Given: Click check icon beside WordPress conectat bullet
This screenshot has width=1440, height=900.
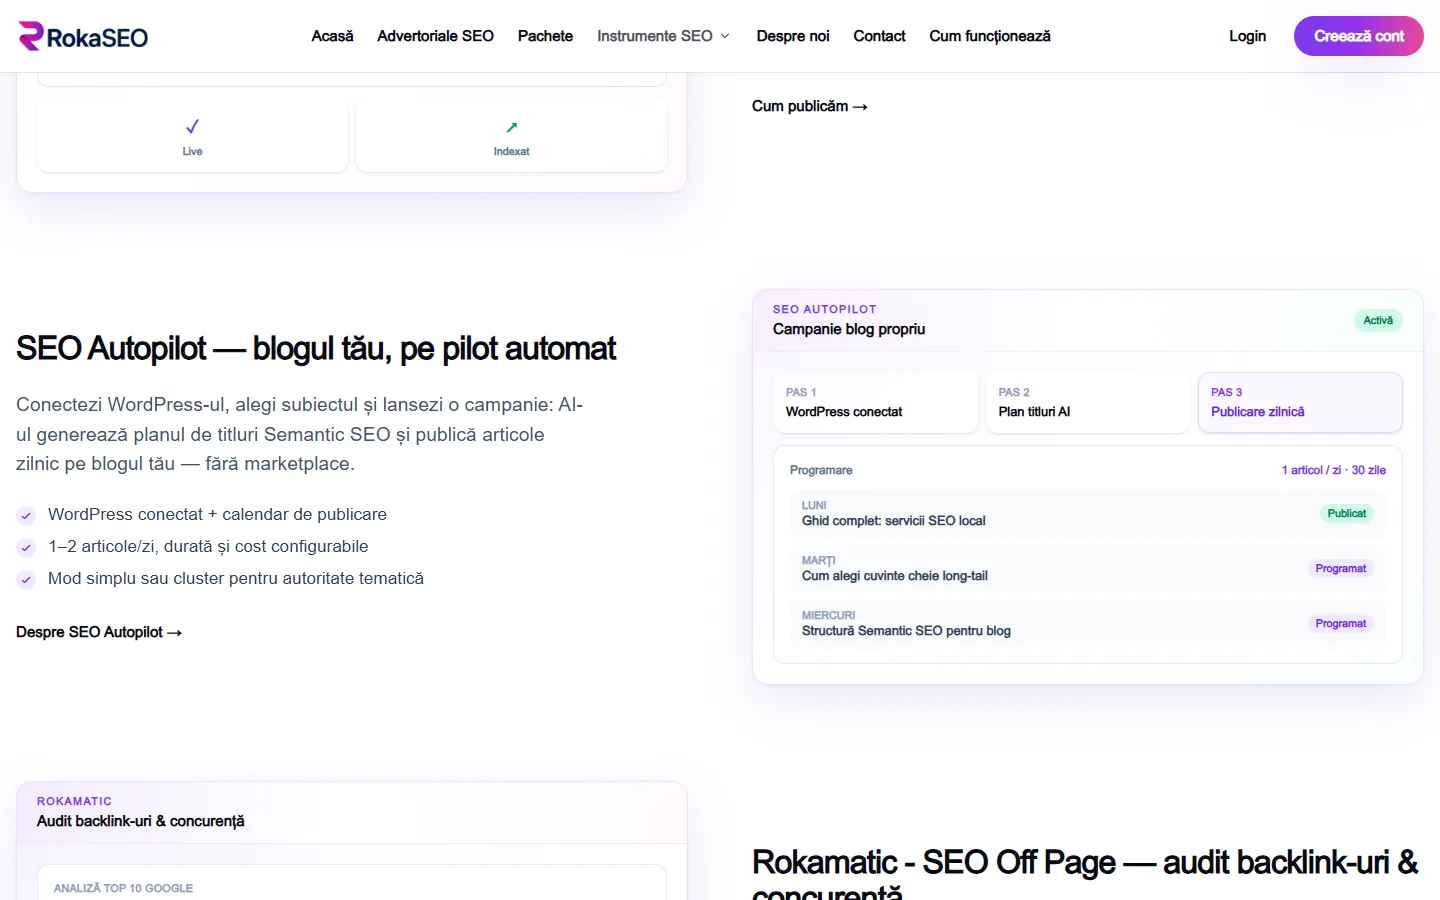Looking at the screenshot, I should pos(26,515).
